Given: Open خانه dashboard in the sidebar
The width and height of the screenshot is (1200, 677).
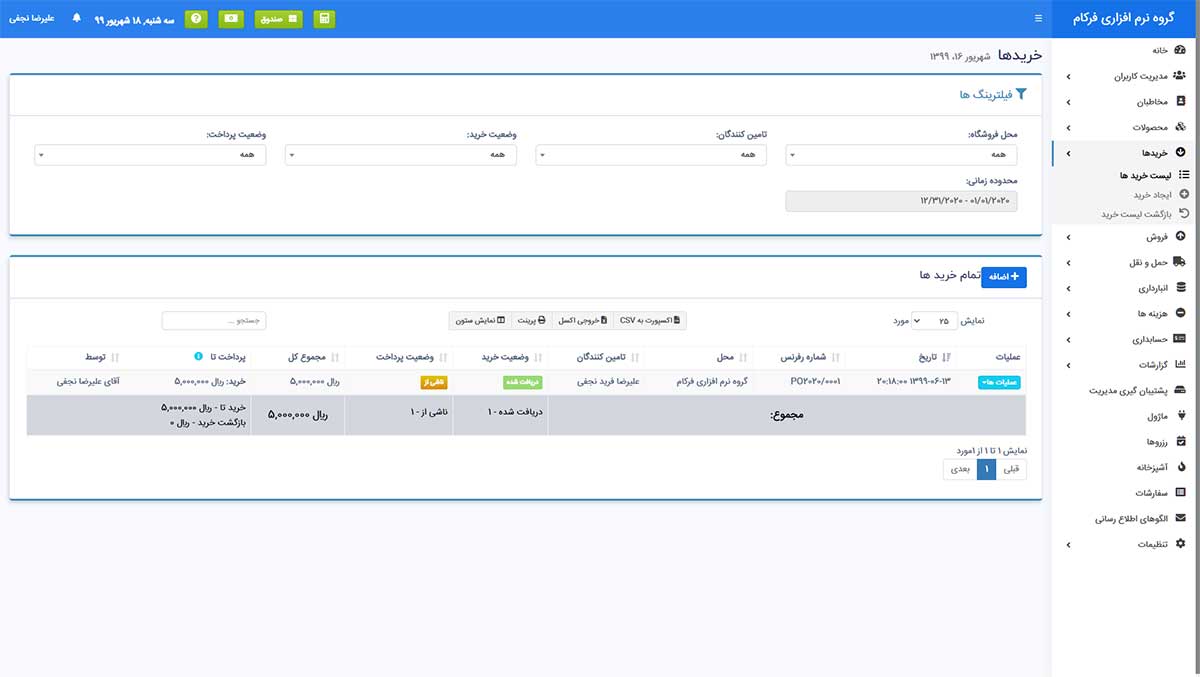Looking at the screenshot, I should [x=1159, y=50].
